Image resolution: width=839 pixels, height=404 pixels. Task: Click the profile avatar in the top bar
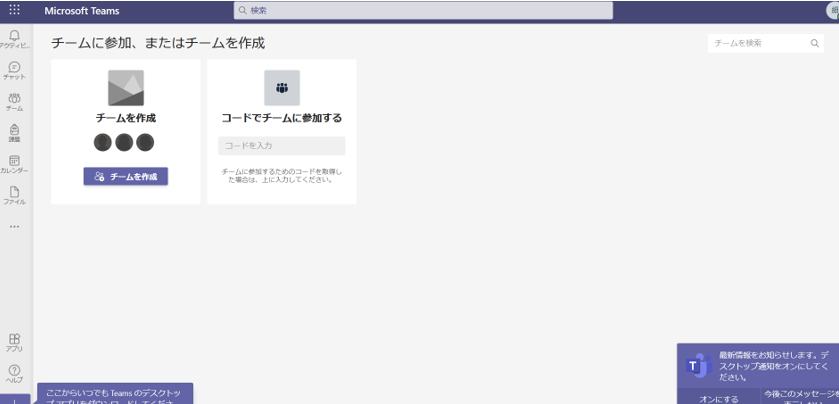click(x=833, y=10)
